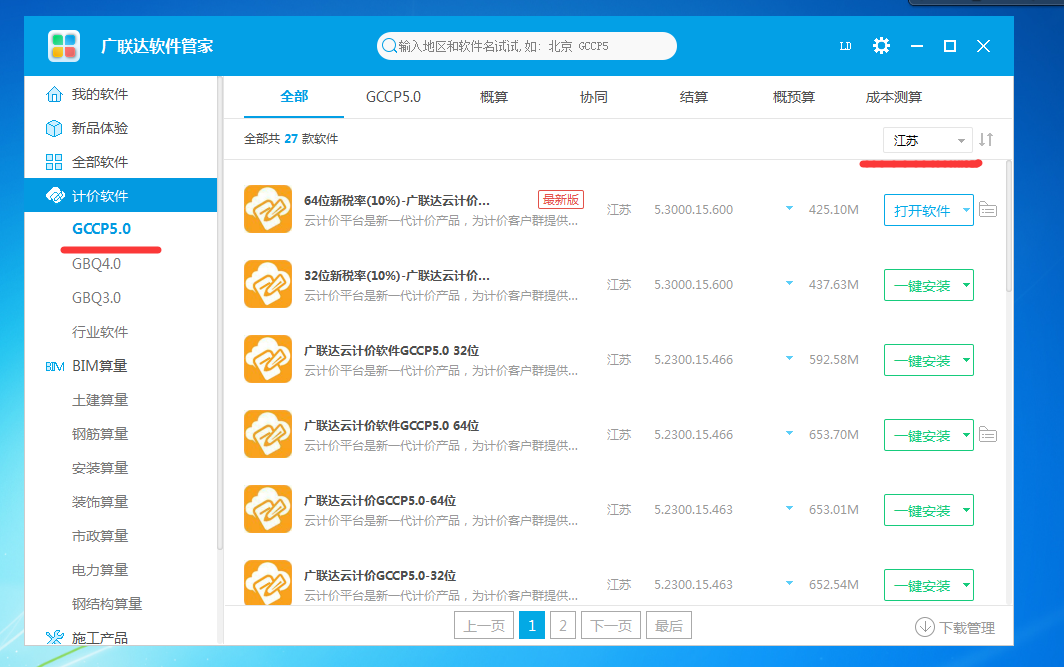Select GBQ3.0 in sidebar

coord(96,298)
